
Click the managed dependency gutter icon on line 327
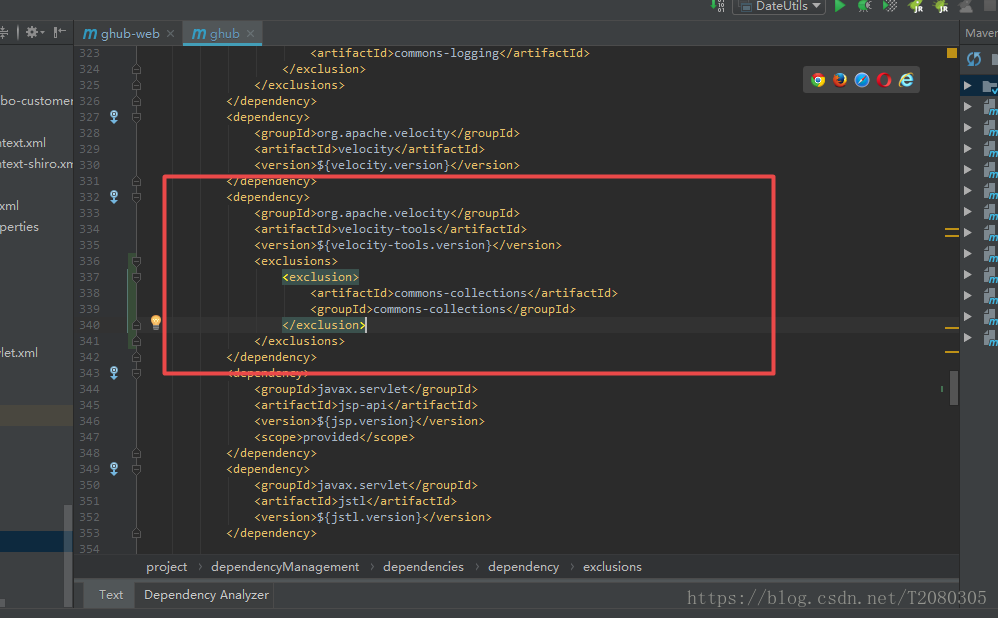pyautogui.click(x=114, y=116)
